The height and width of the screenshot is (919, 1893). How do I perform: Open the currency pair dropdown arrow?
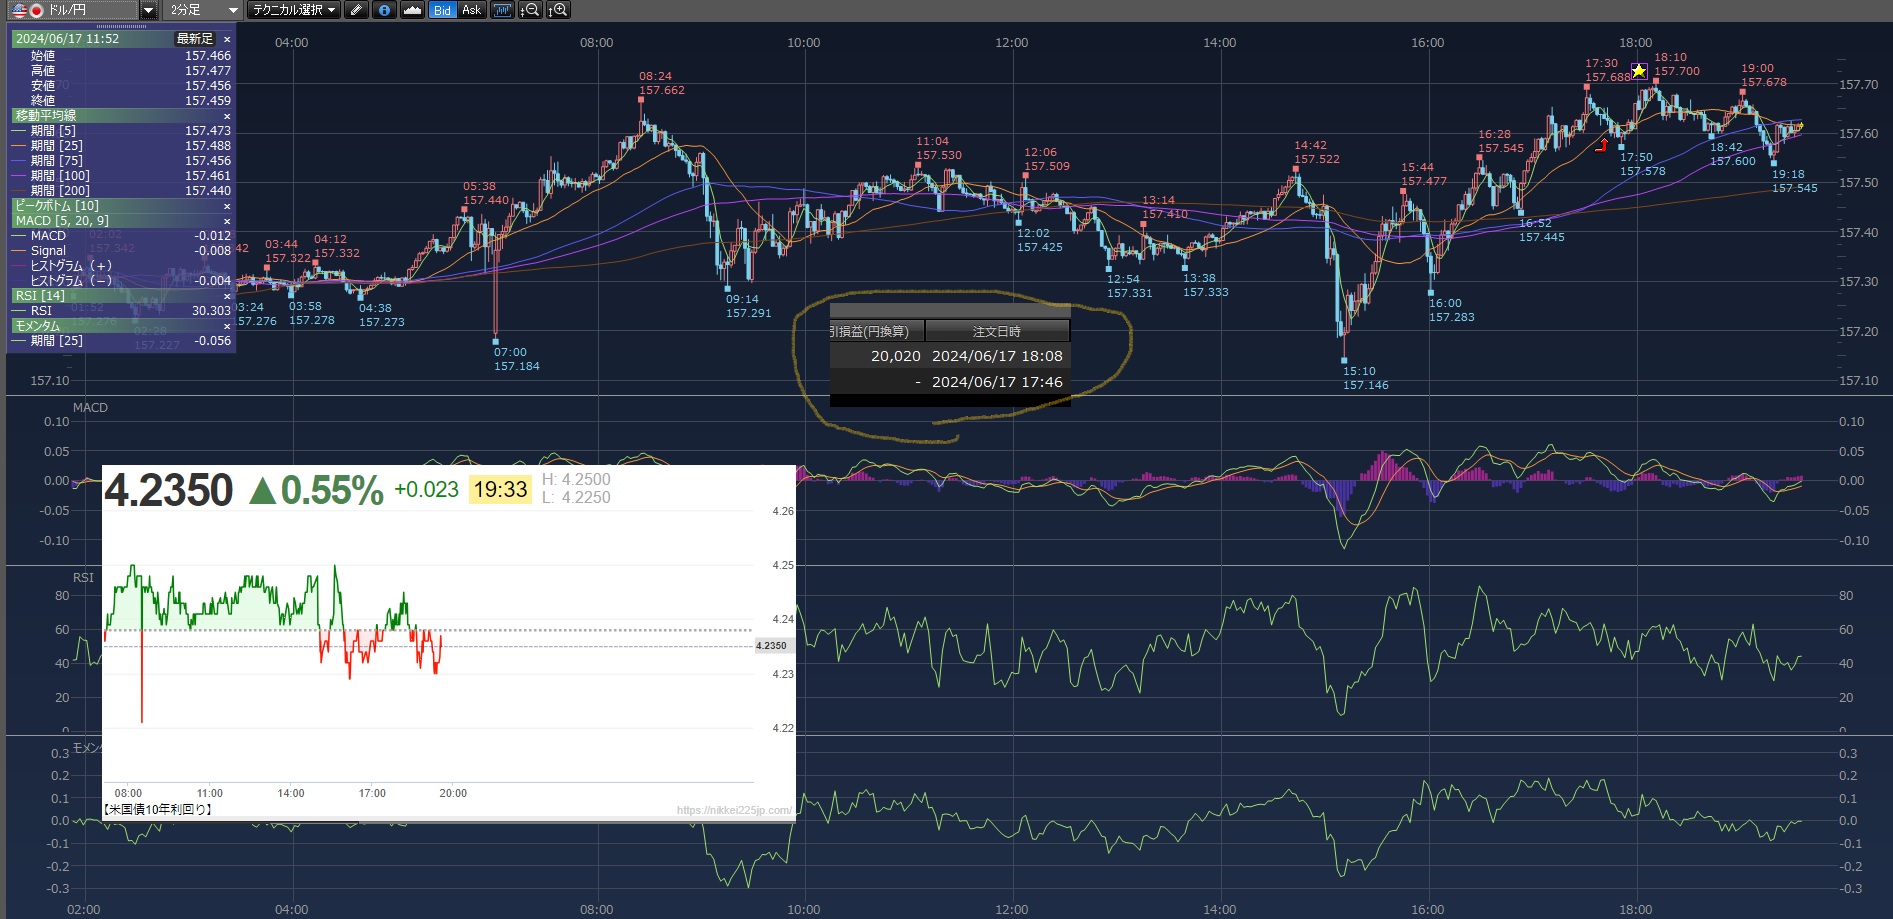click(x=148, y=10)
